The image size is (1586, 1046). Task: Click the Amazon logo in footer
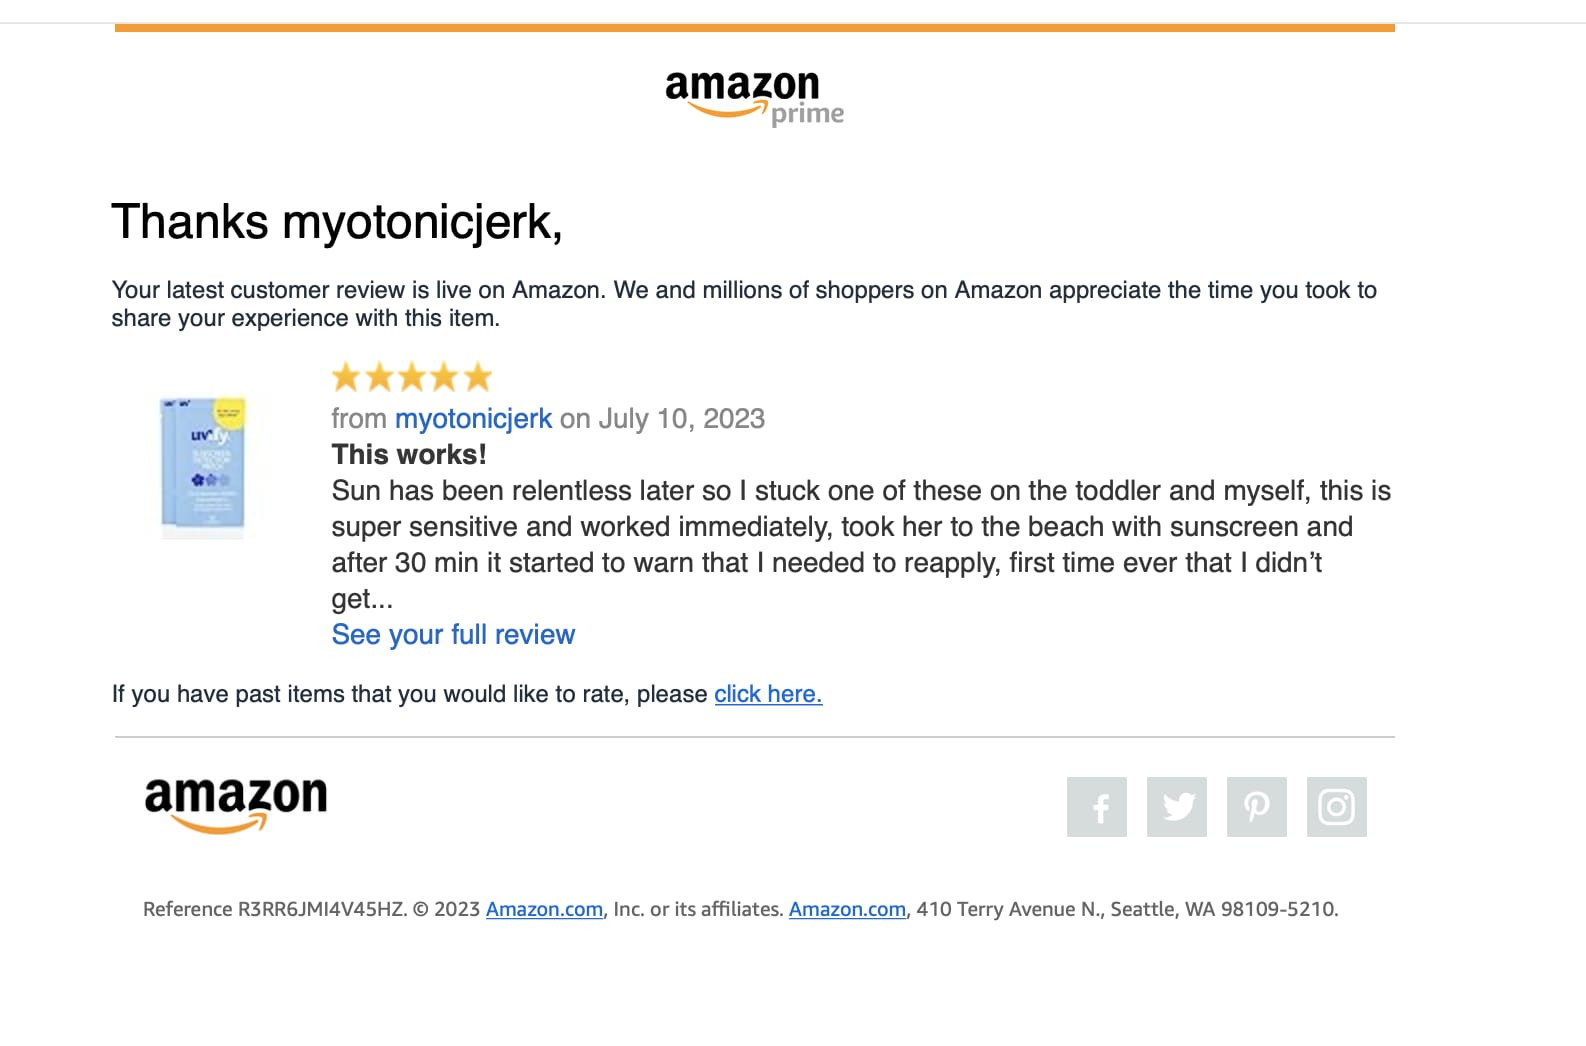[x=236, y=804]
